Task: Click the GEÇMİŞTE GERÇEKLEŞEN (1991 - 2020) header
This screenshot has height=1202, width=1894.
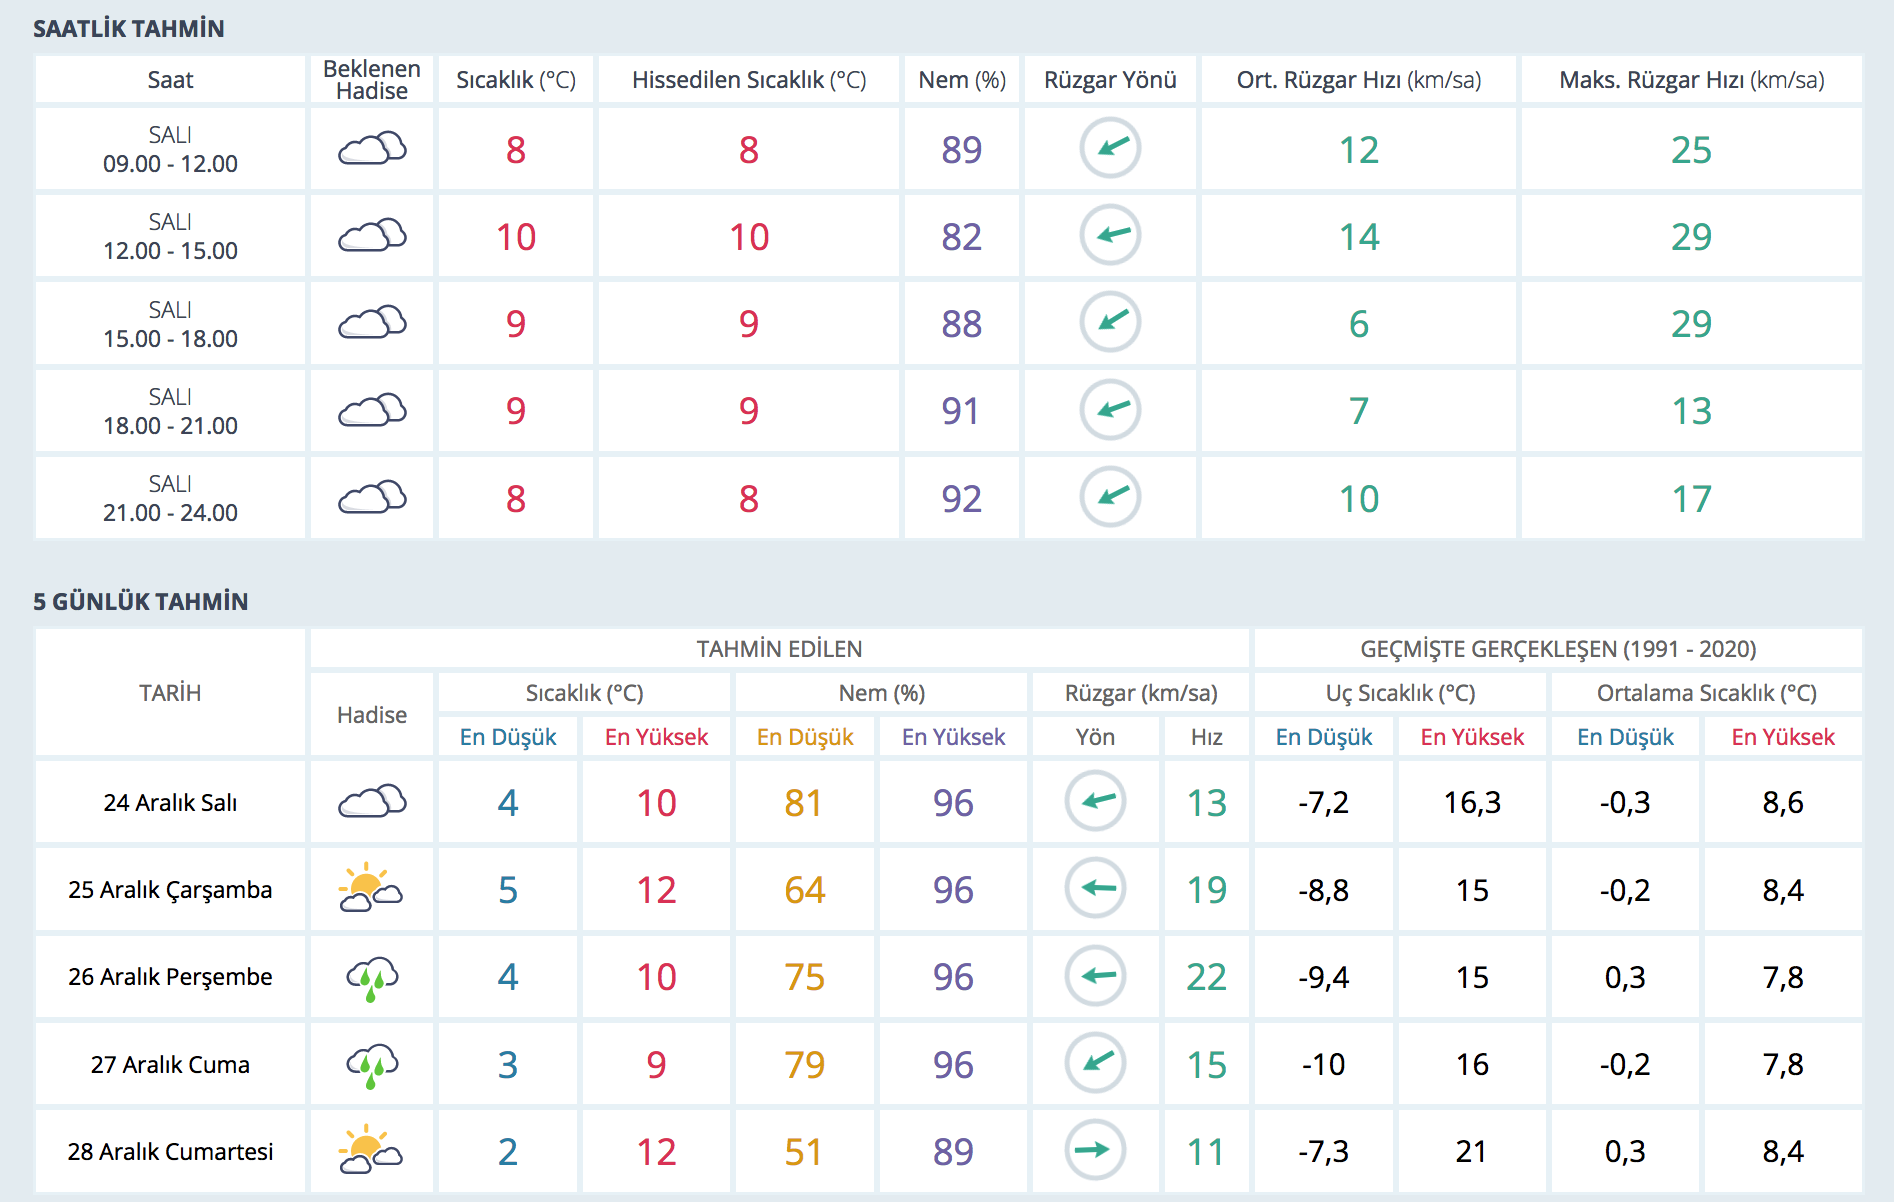Action: 1557,649
